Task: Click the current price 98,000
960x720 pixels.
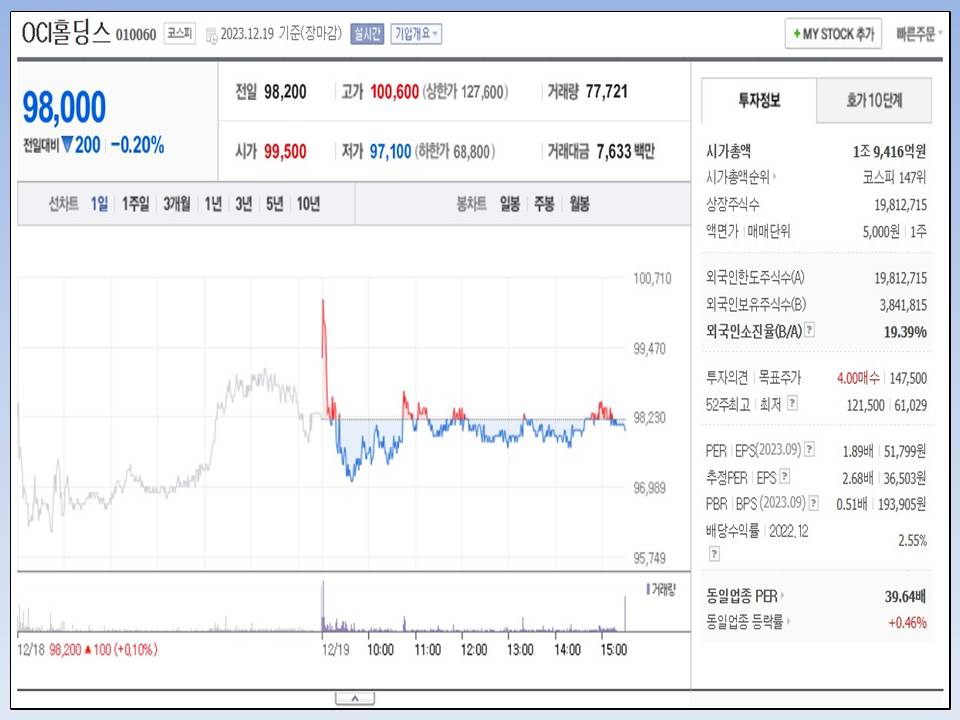Action: click(x=64, y=107)
